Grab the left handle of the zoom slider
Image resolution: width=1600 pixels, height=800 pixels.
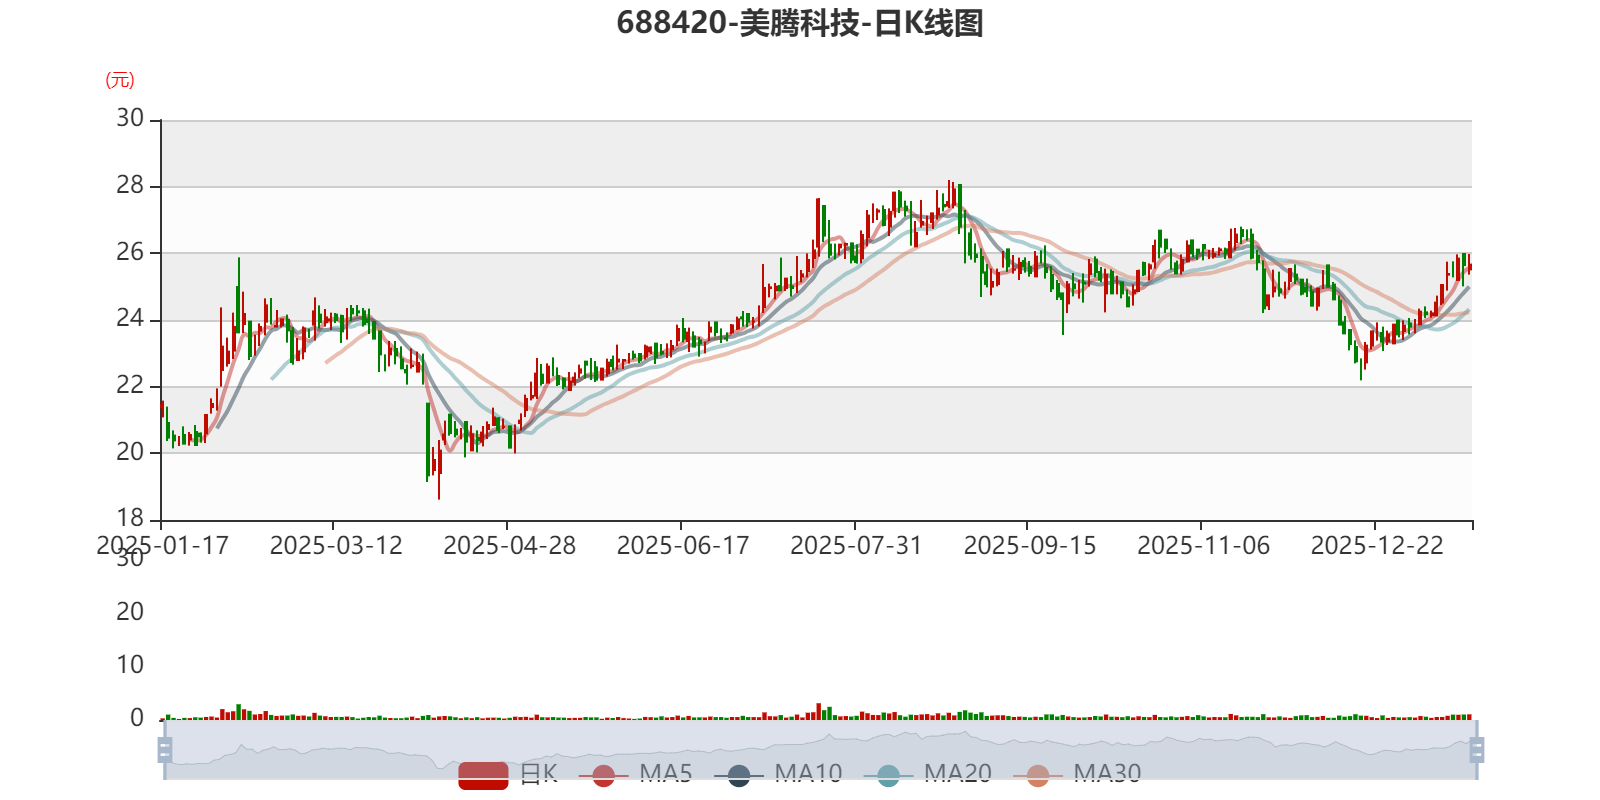(x=165, y=749)
